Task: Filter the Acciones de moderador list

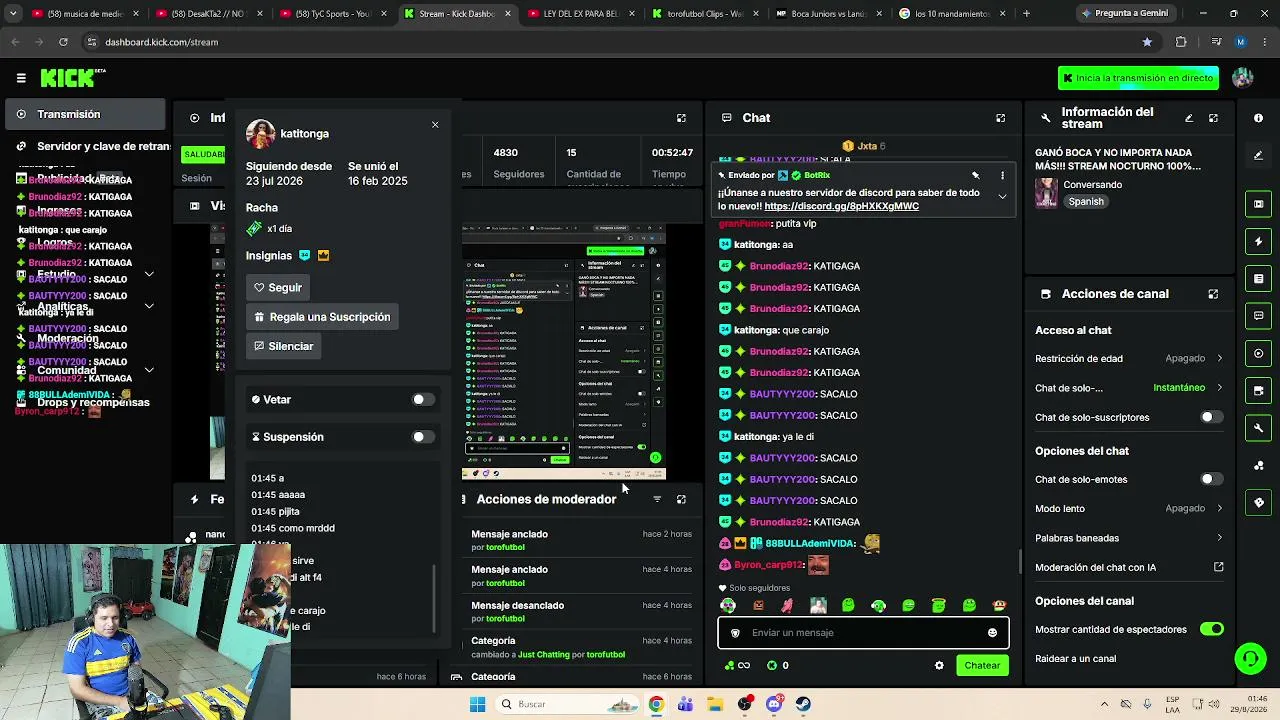Action: (657, 499)
